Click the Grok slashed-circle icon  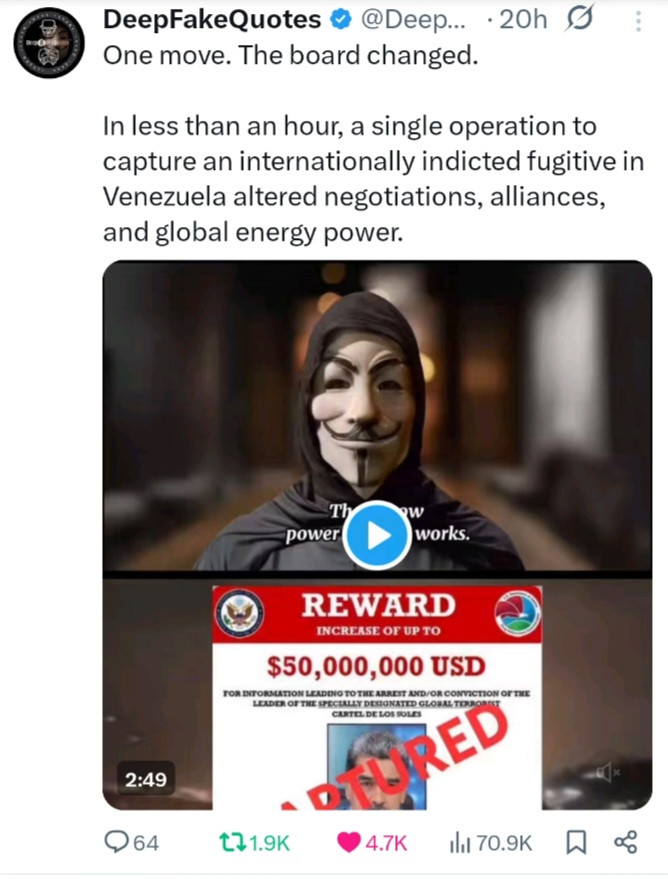pyautogui.click(x=578, y=20)
